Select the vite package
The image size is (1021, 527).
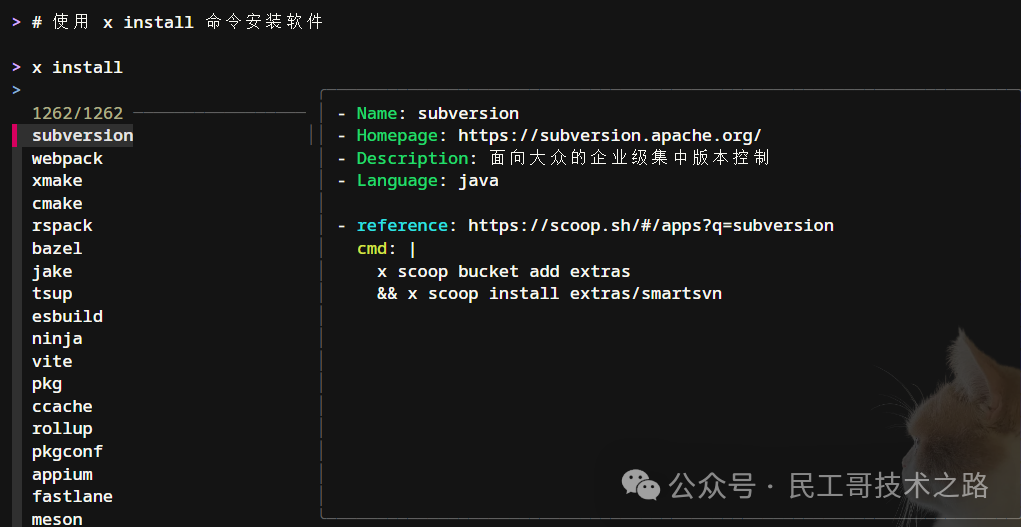52,361
